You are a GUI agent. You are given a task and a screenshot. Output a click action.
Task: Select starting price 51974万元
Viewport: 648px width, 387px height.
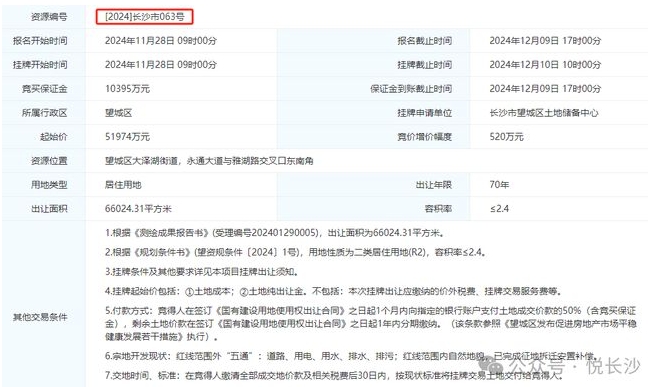tap(127, 137)
